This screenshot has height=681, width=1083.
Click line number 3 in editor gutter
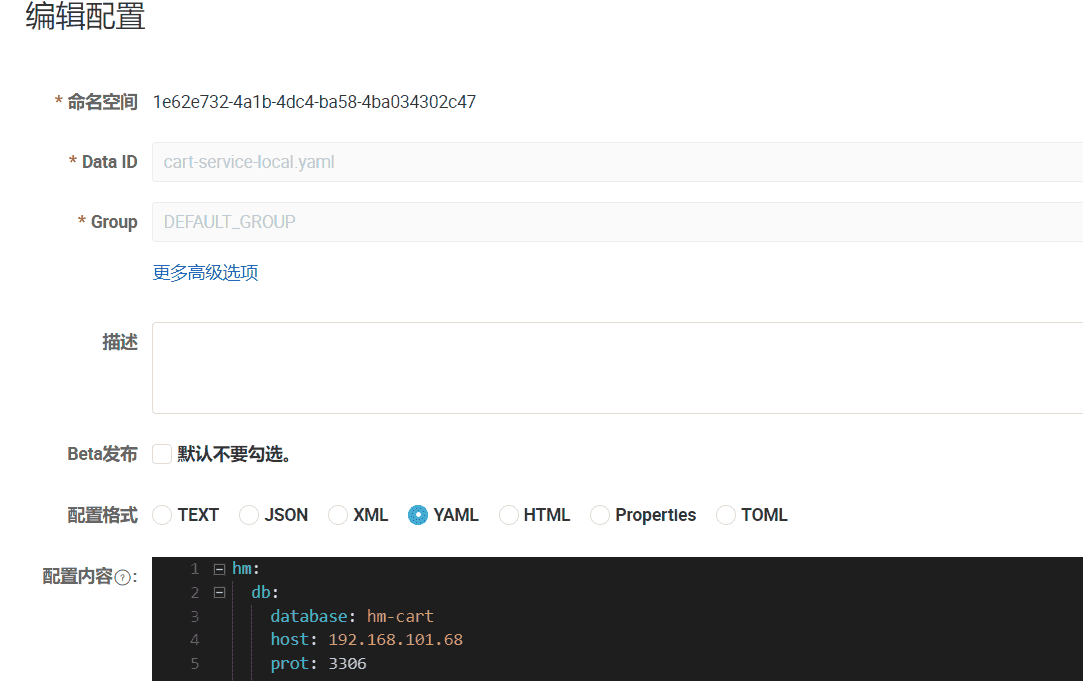194,616
